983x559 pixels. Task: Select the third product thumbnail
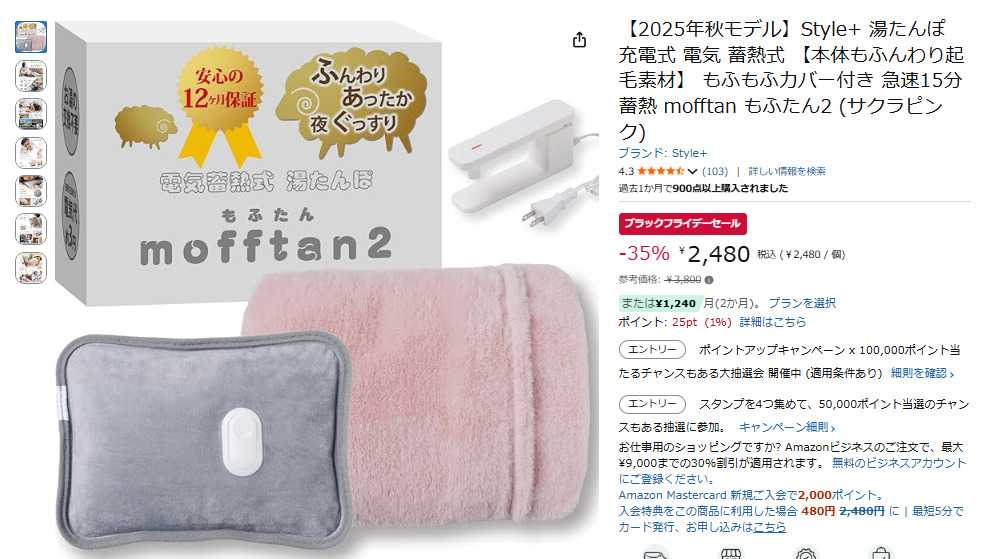(31, 114)
